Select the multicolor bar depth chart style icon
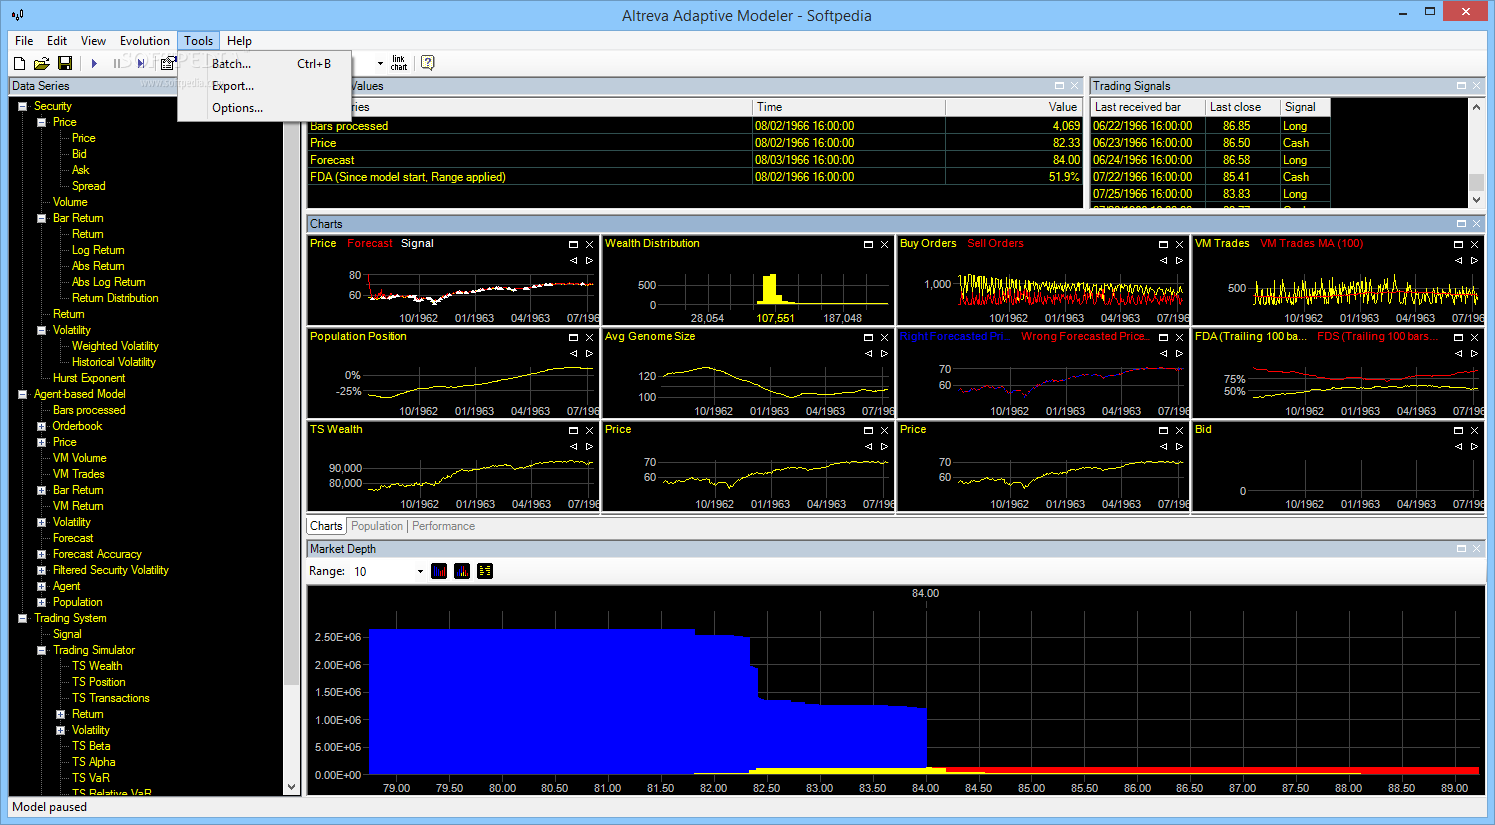Image resolution: width=1495 pixels, height=825 pixels. point(462,571)
